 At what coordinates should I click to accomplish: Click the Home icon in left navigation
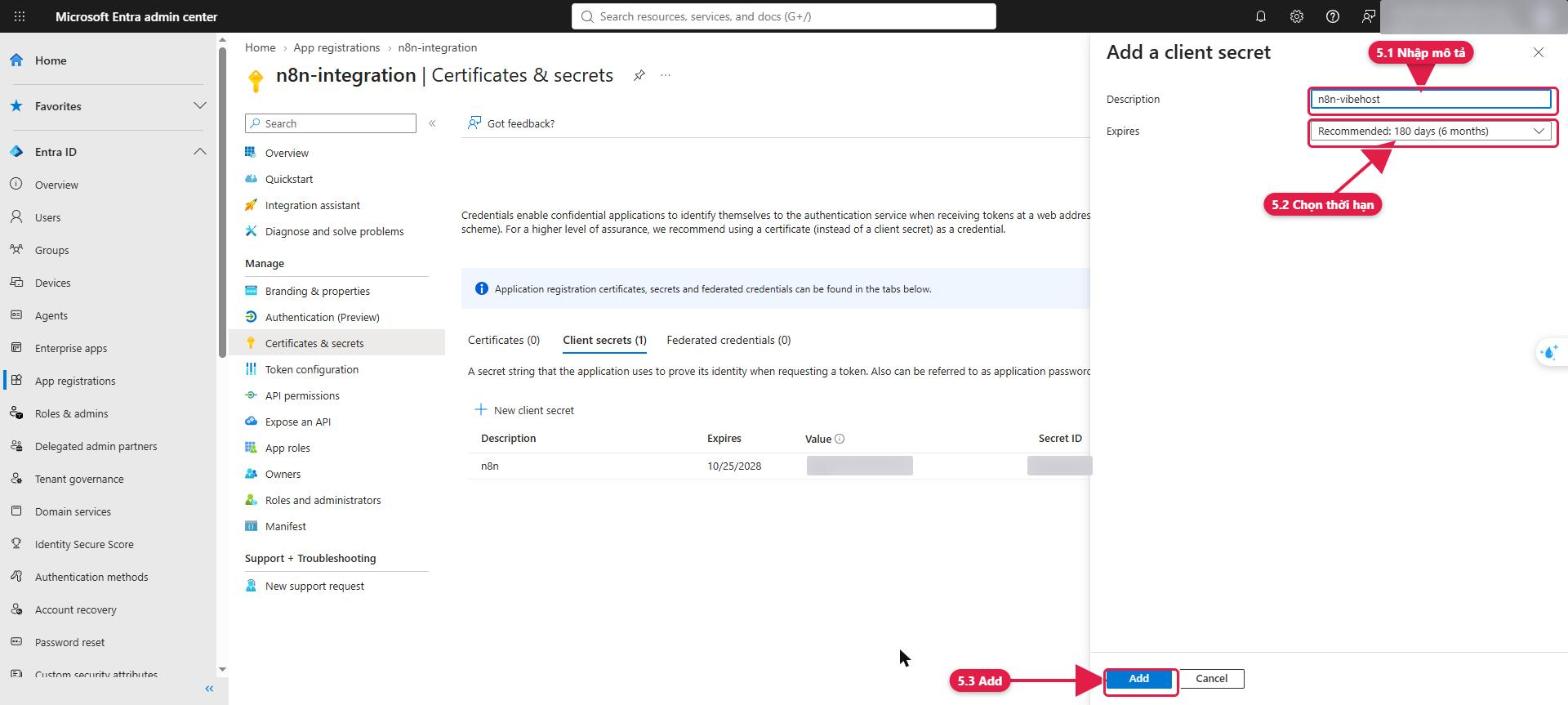16,60
